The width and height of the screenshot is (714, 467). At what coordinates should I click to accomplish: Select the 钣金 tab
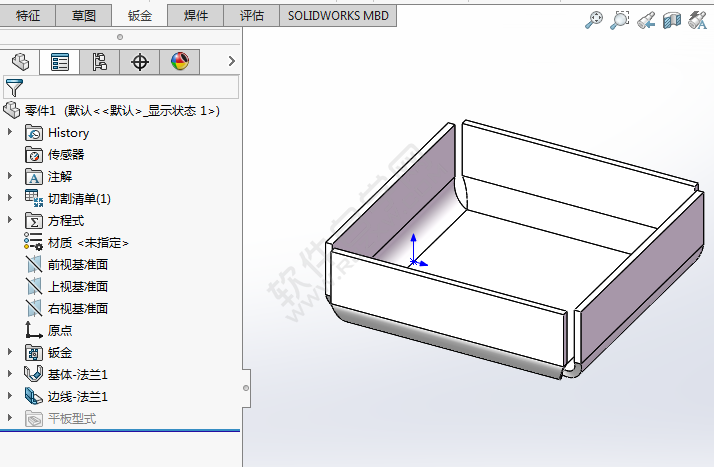click(140, 16)
